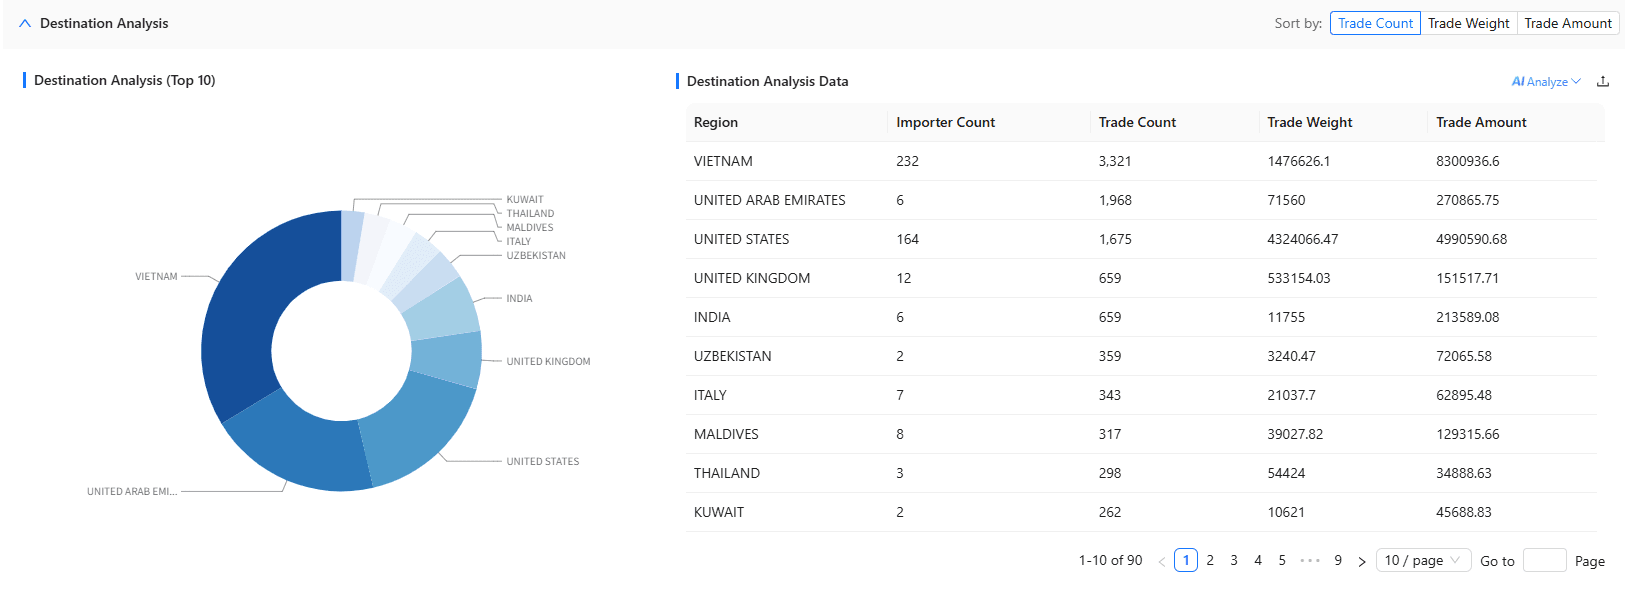Image resolution: width=1625 pixels, height=608 pixels.
Task: Sort by Trade Count
Action: click(x=1375, y=23)
